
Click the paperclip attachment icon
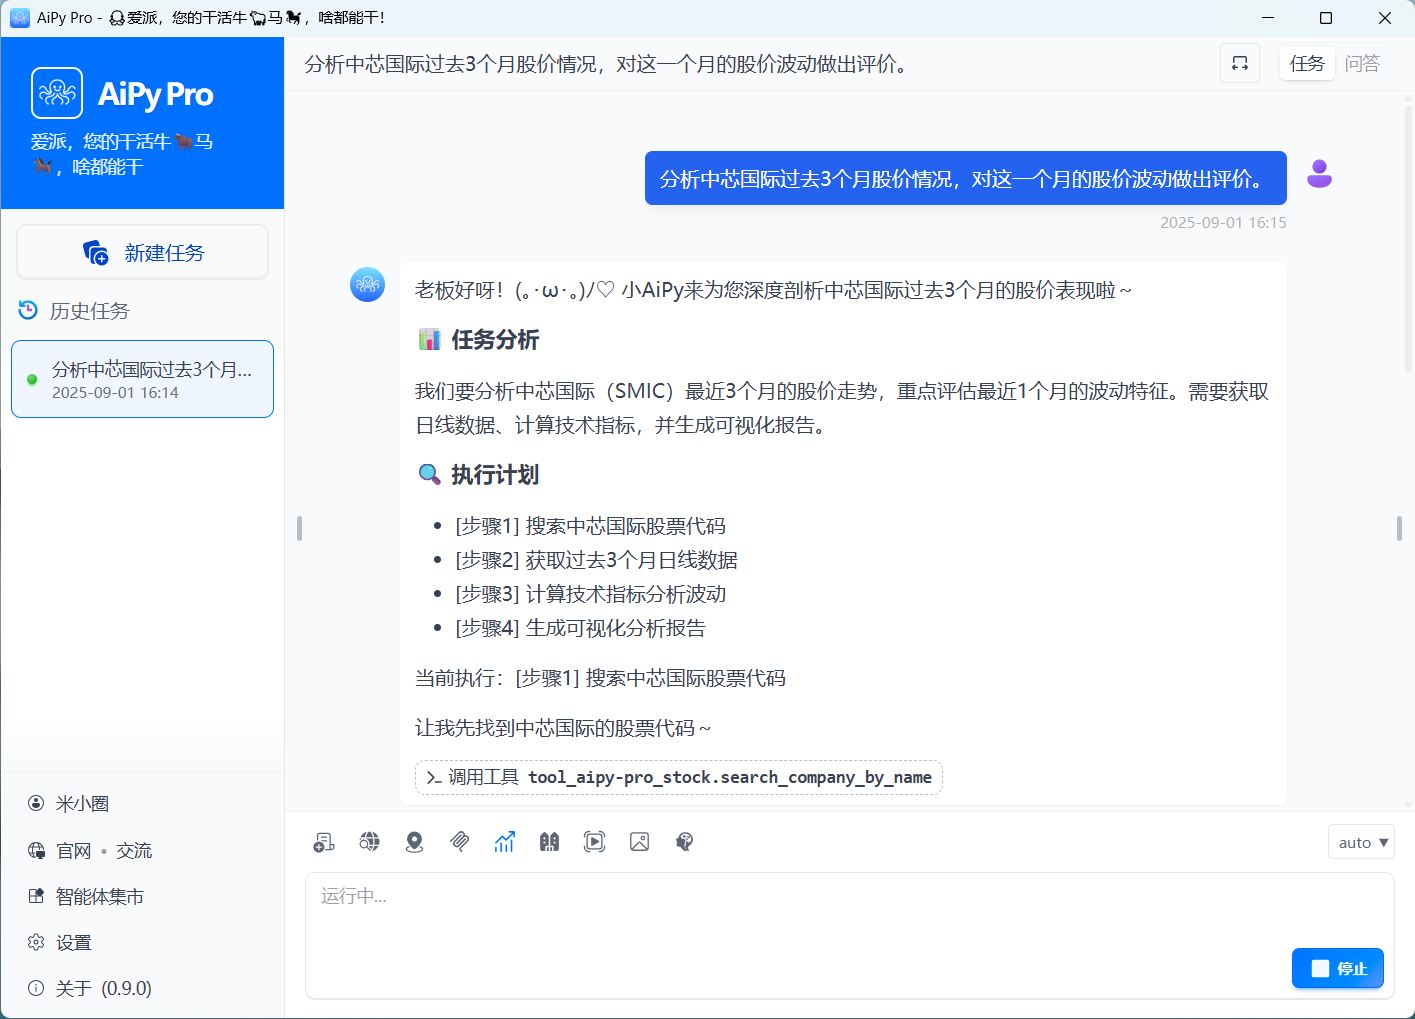(459, 842)
